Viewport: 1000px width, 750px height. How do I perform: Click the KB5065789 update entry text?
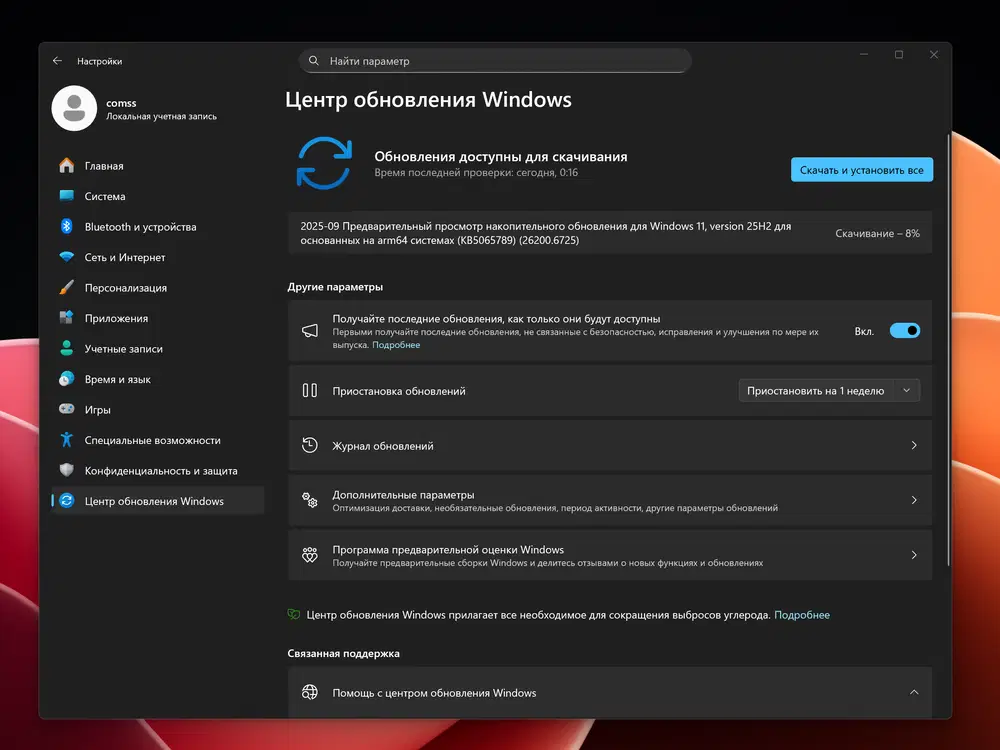545,233
